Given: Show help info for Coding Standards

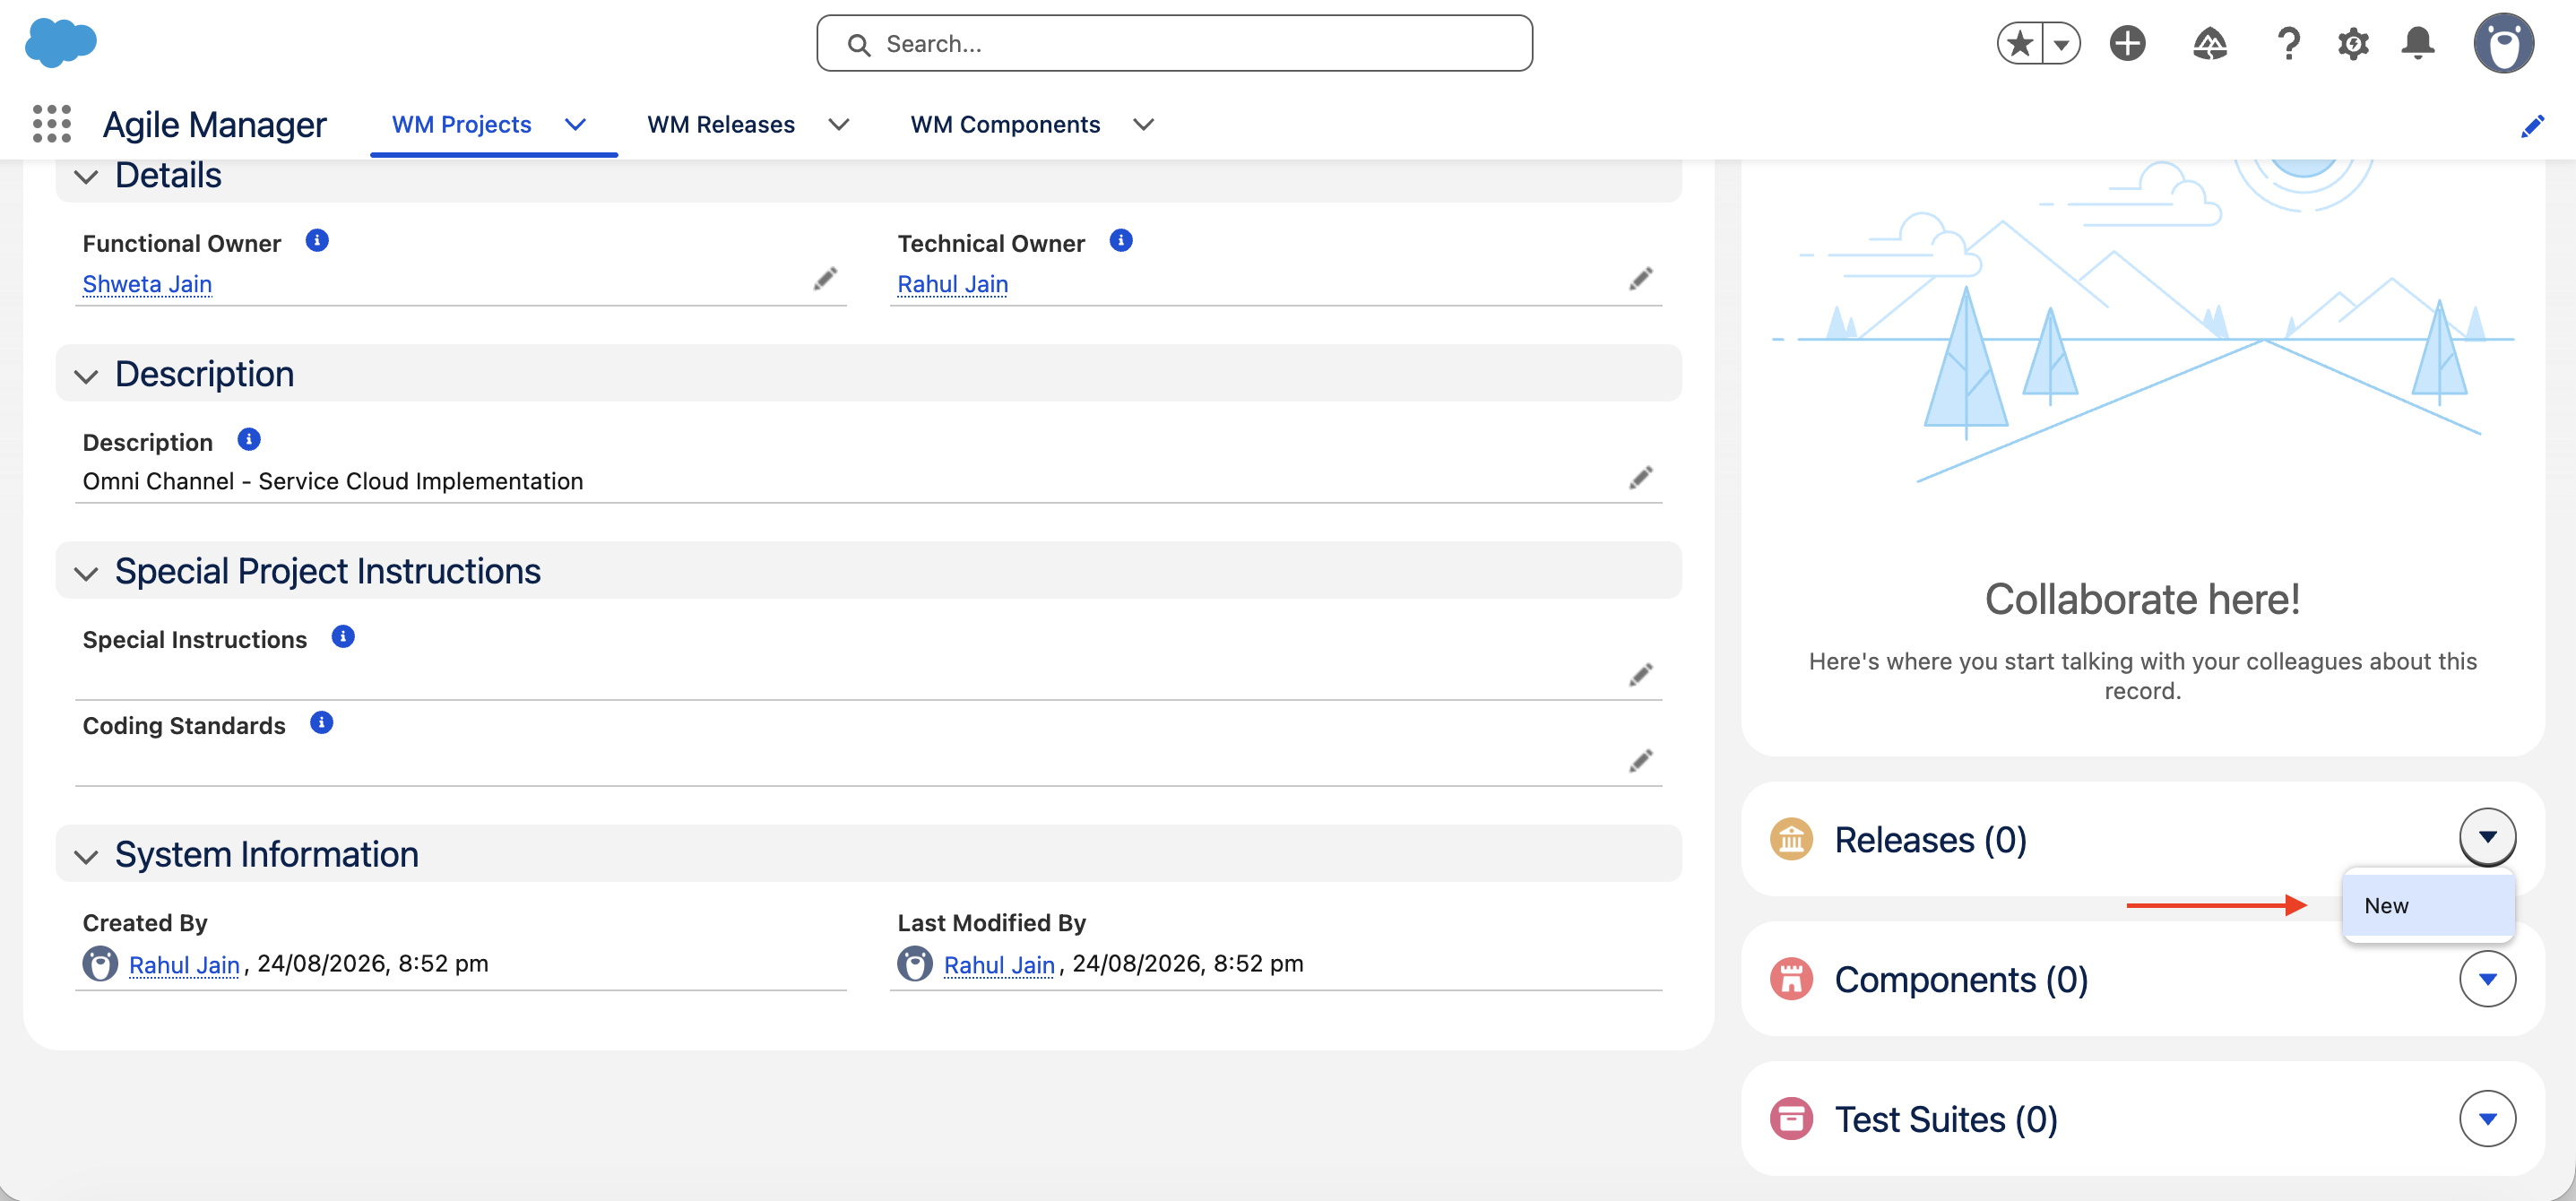Looking at the screenshot, I should coord(321,722).
